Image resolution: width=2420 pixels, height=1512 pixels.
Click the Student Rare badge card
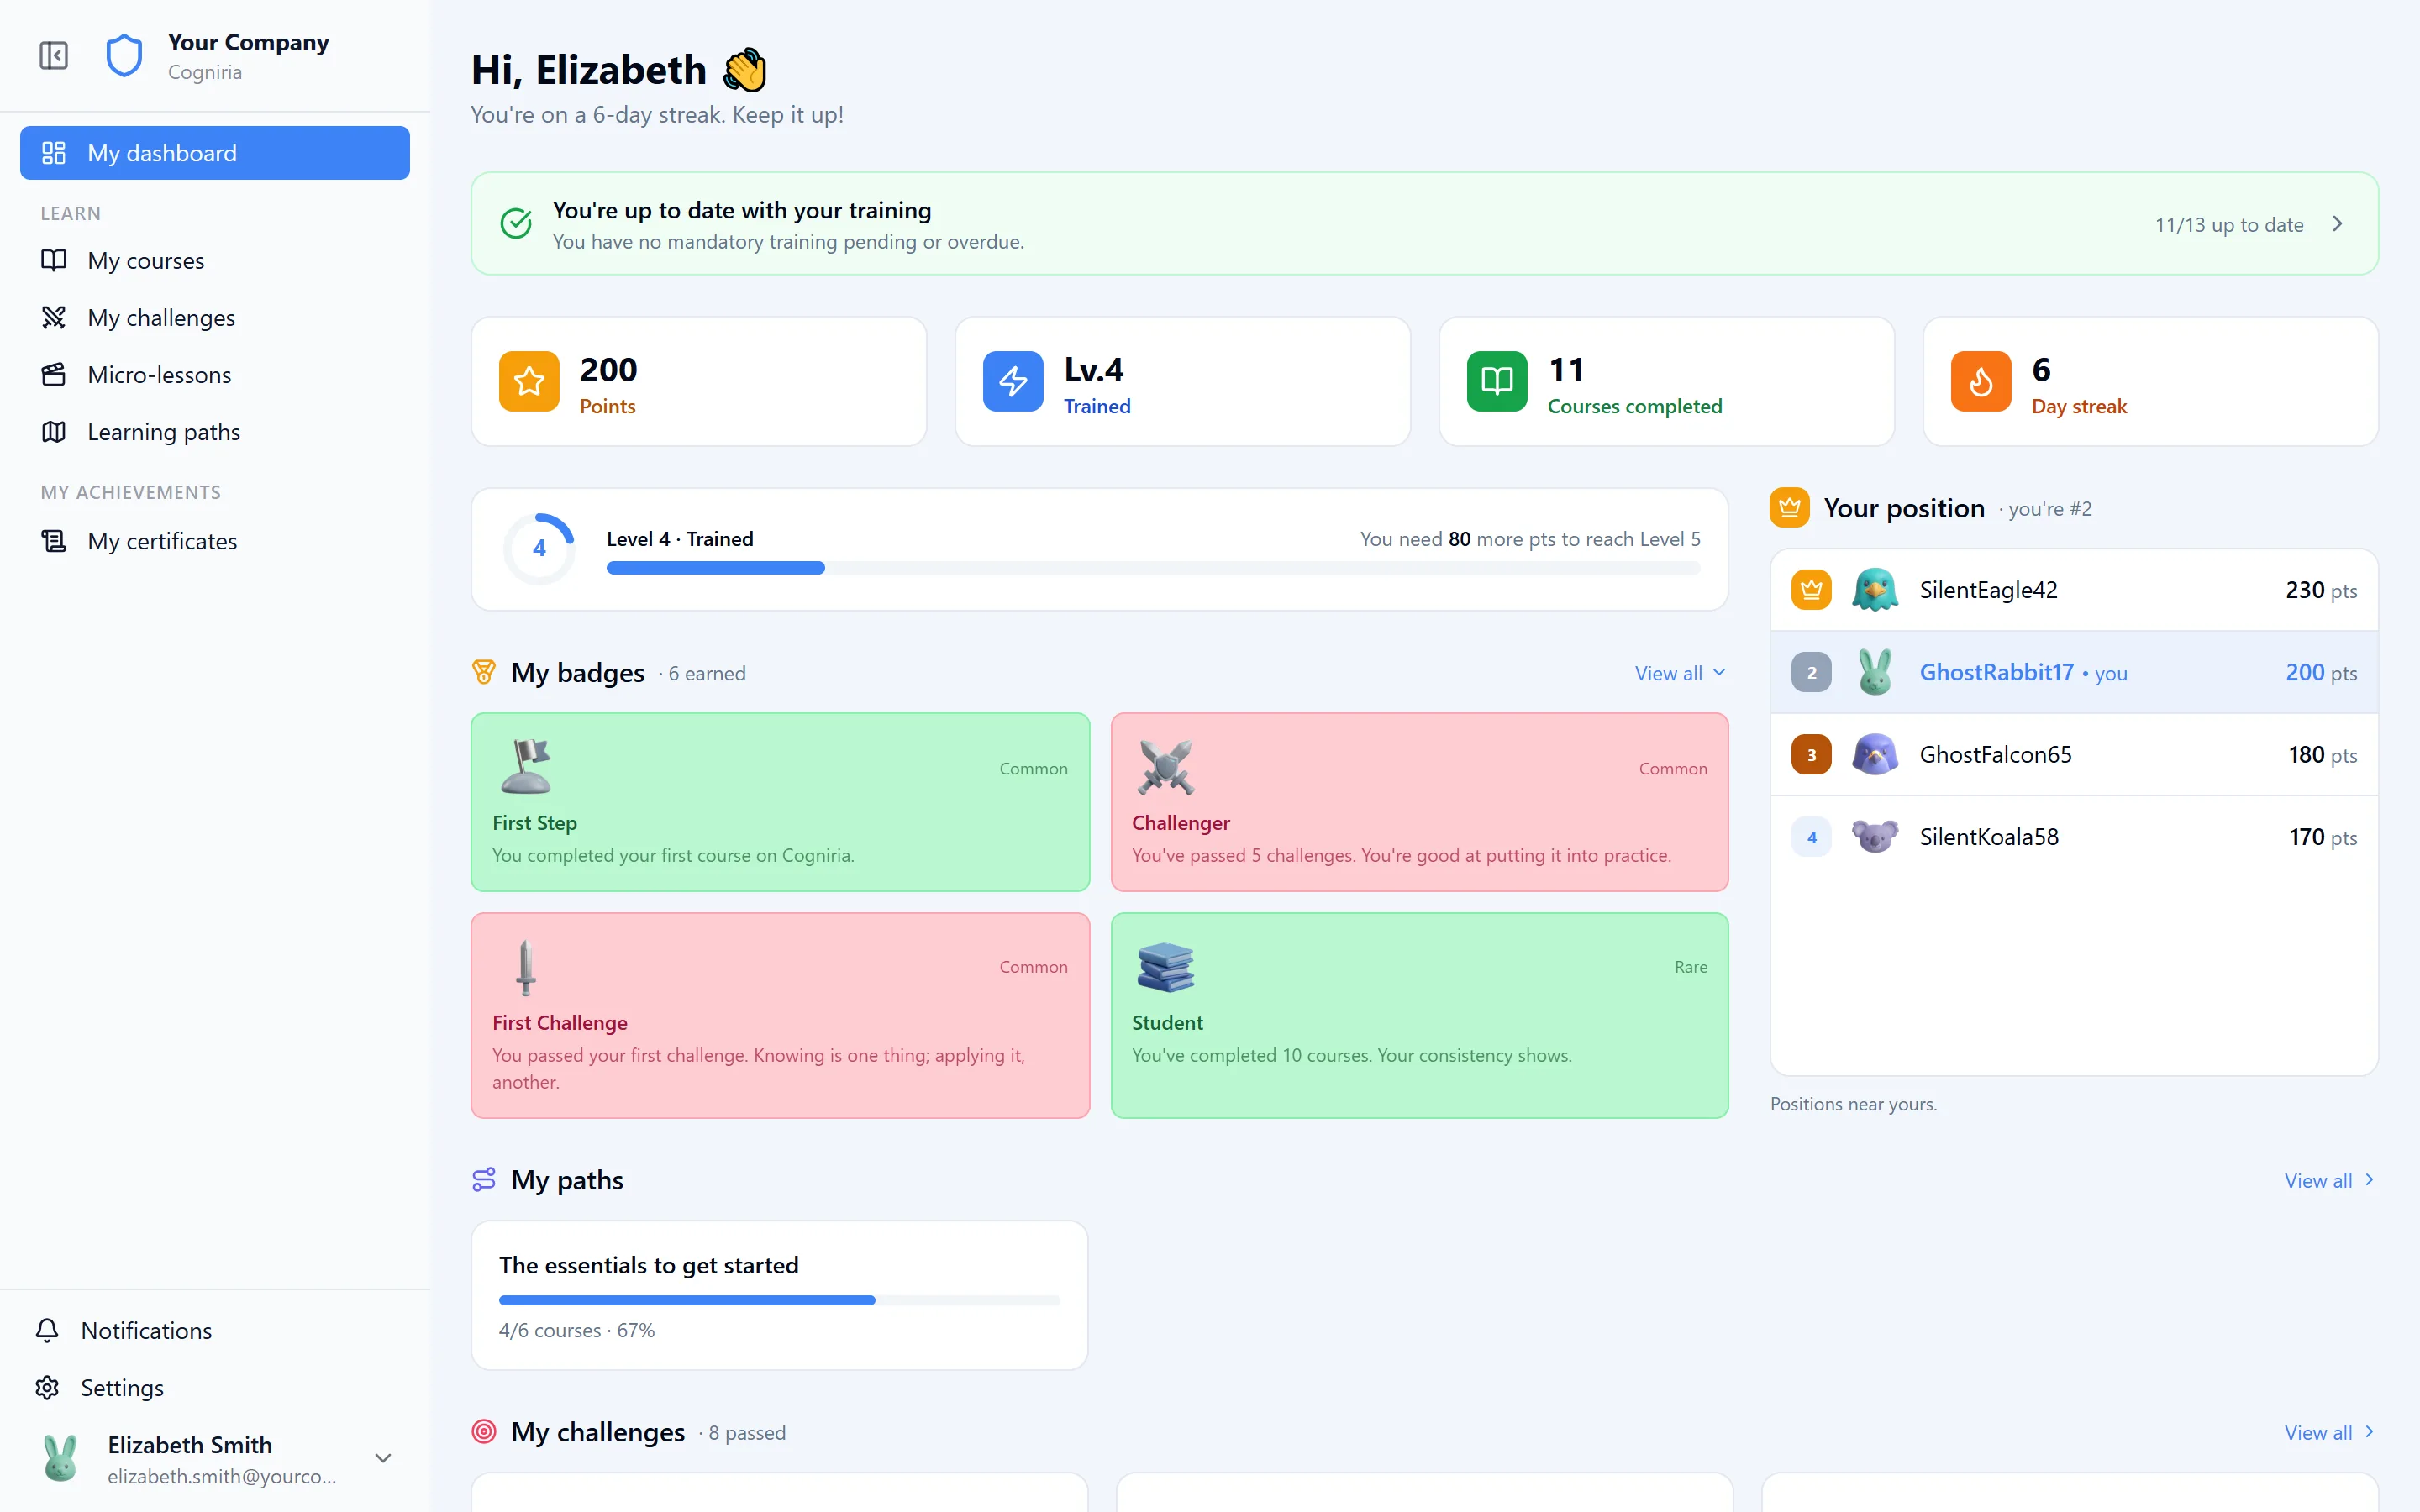[1419, 1015]
